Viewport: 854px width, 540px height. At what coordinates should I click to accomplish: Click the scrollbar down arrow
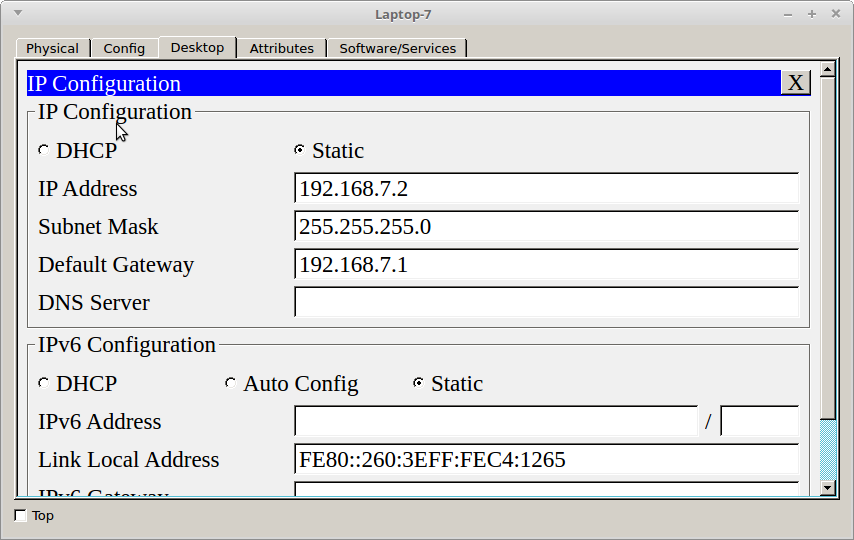tap(828, 488)
